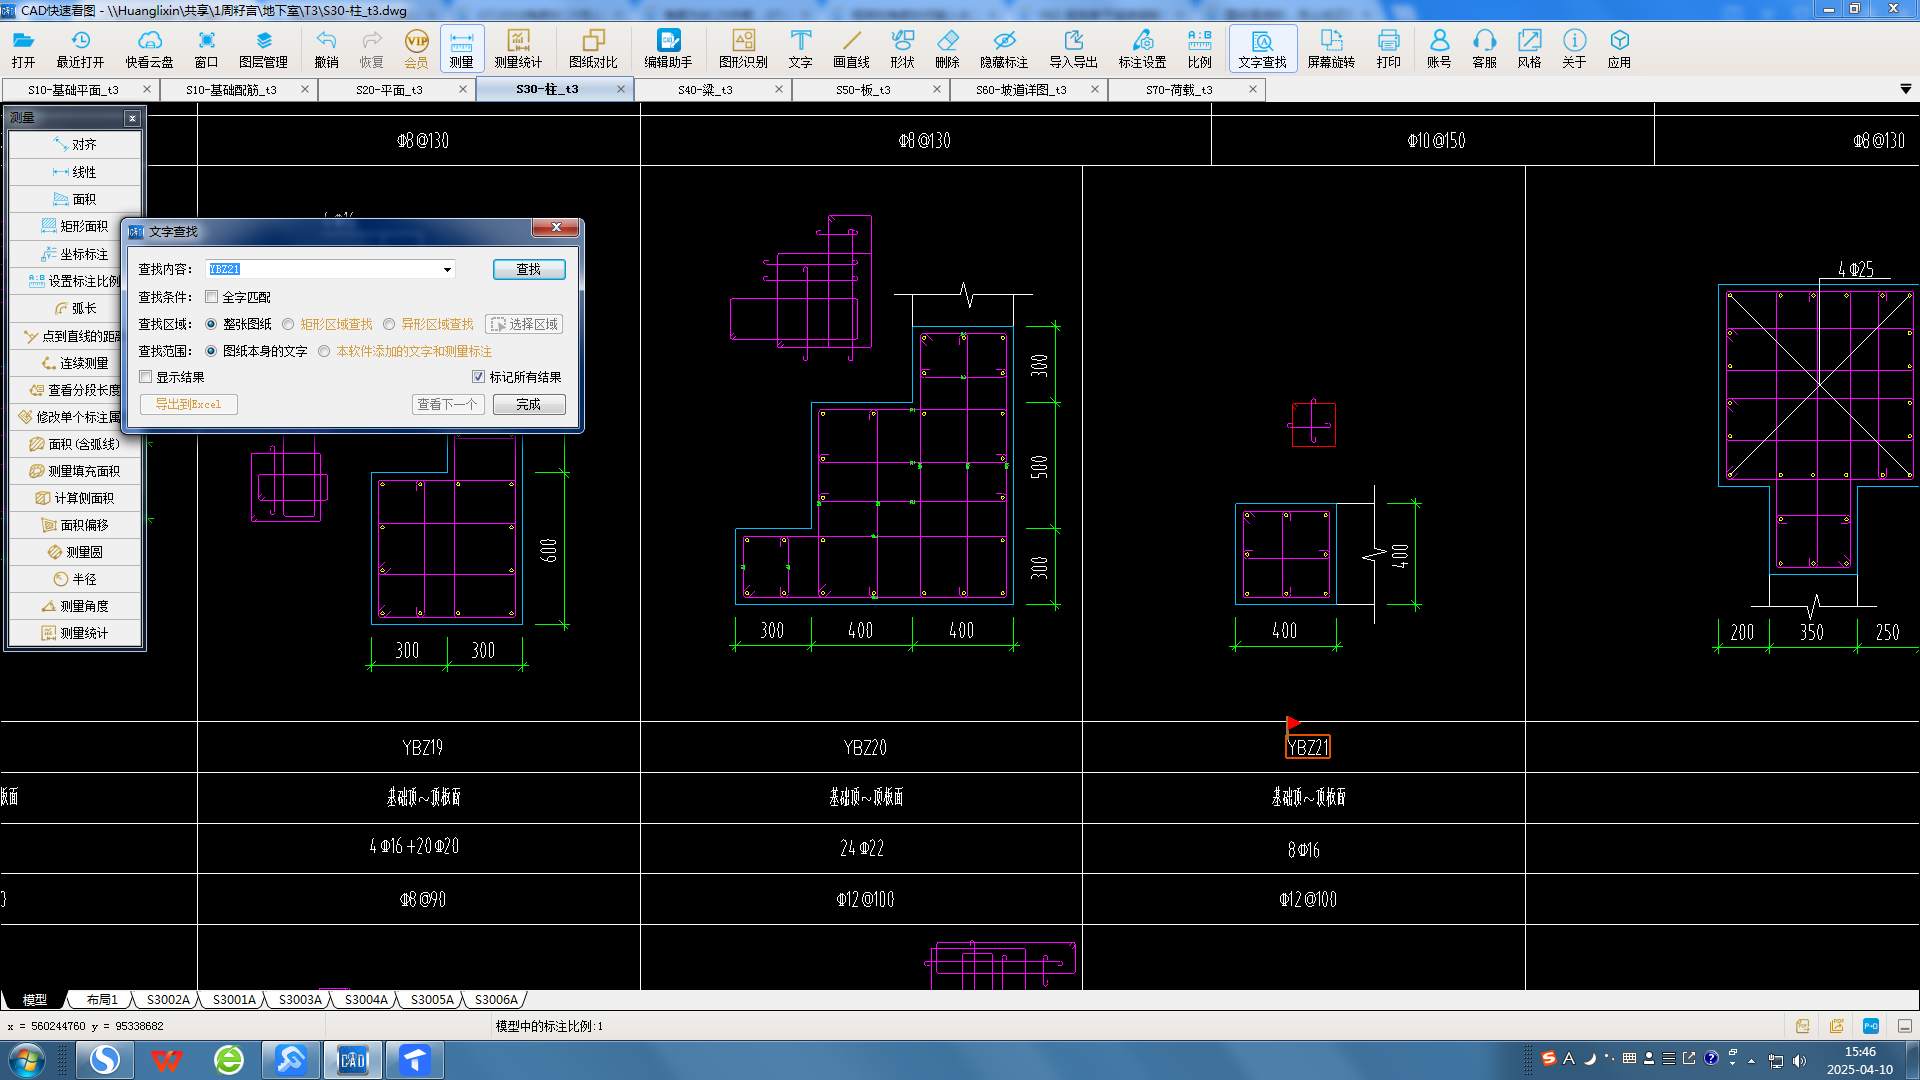Click the 窗口 window tool icon
1920x1080 pixels.
coord(206,48)
